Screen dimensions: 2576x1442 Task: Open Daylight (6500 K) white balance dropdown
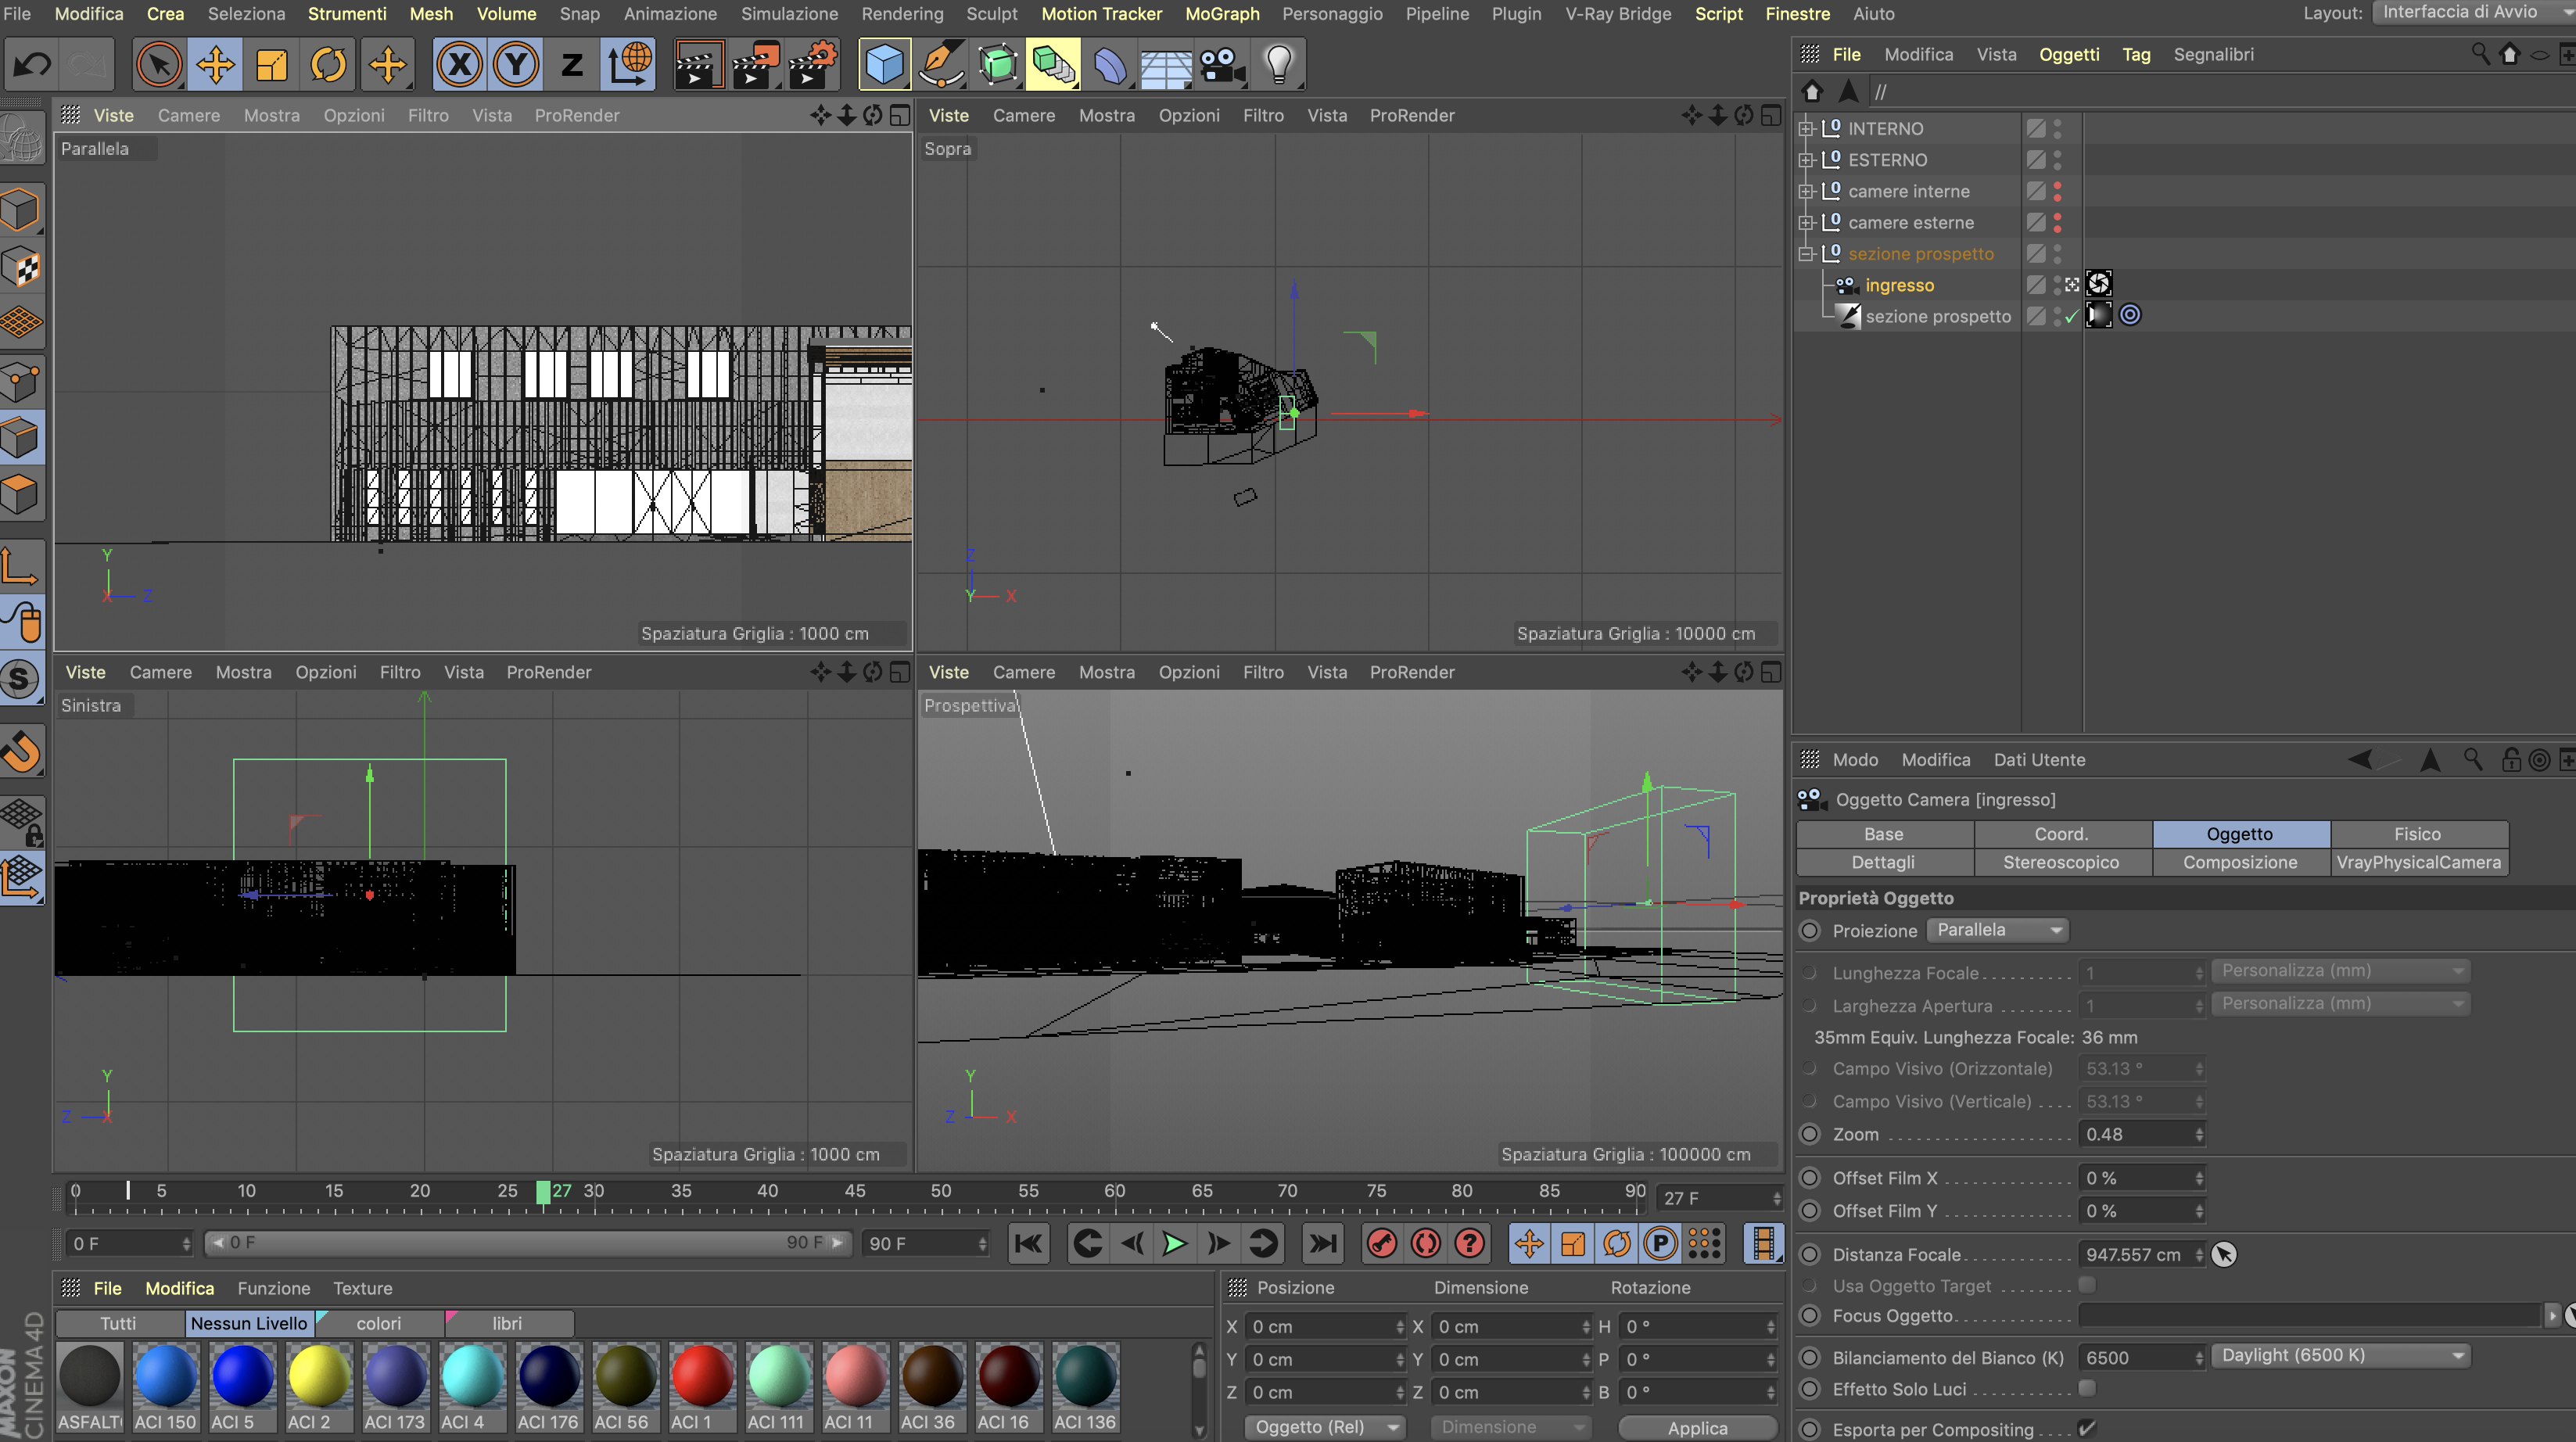click(2340, 1356)
